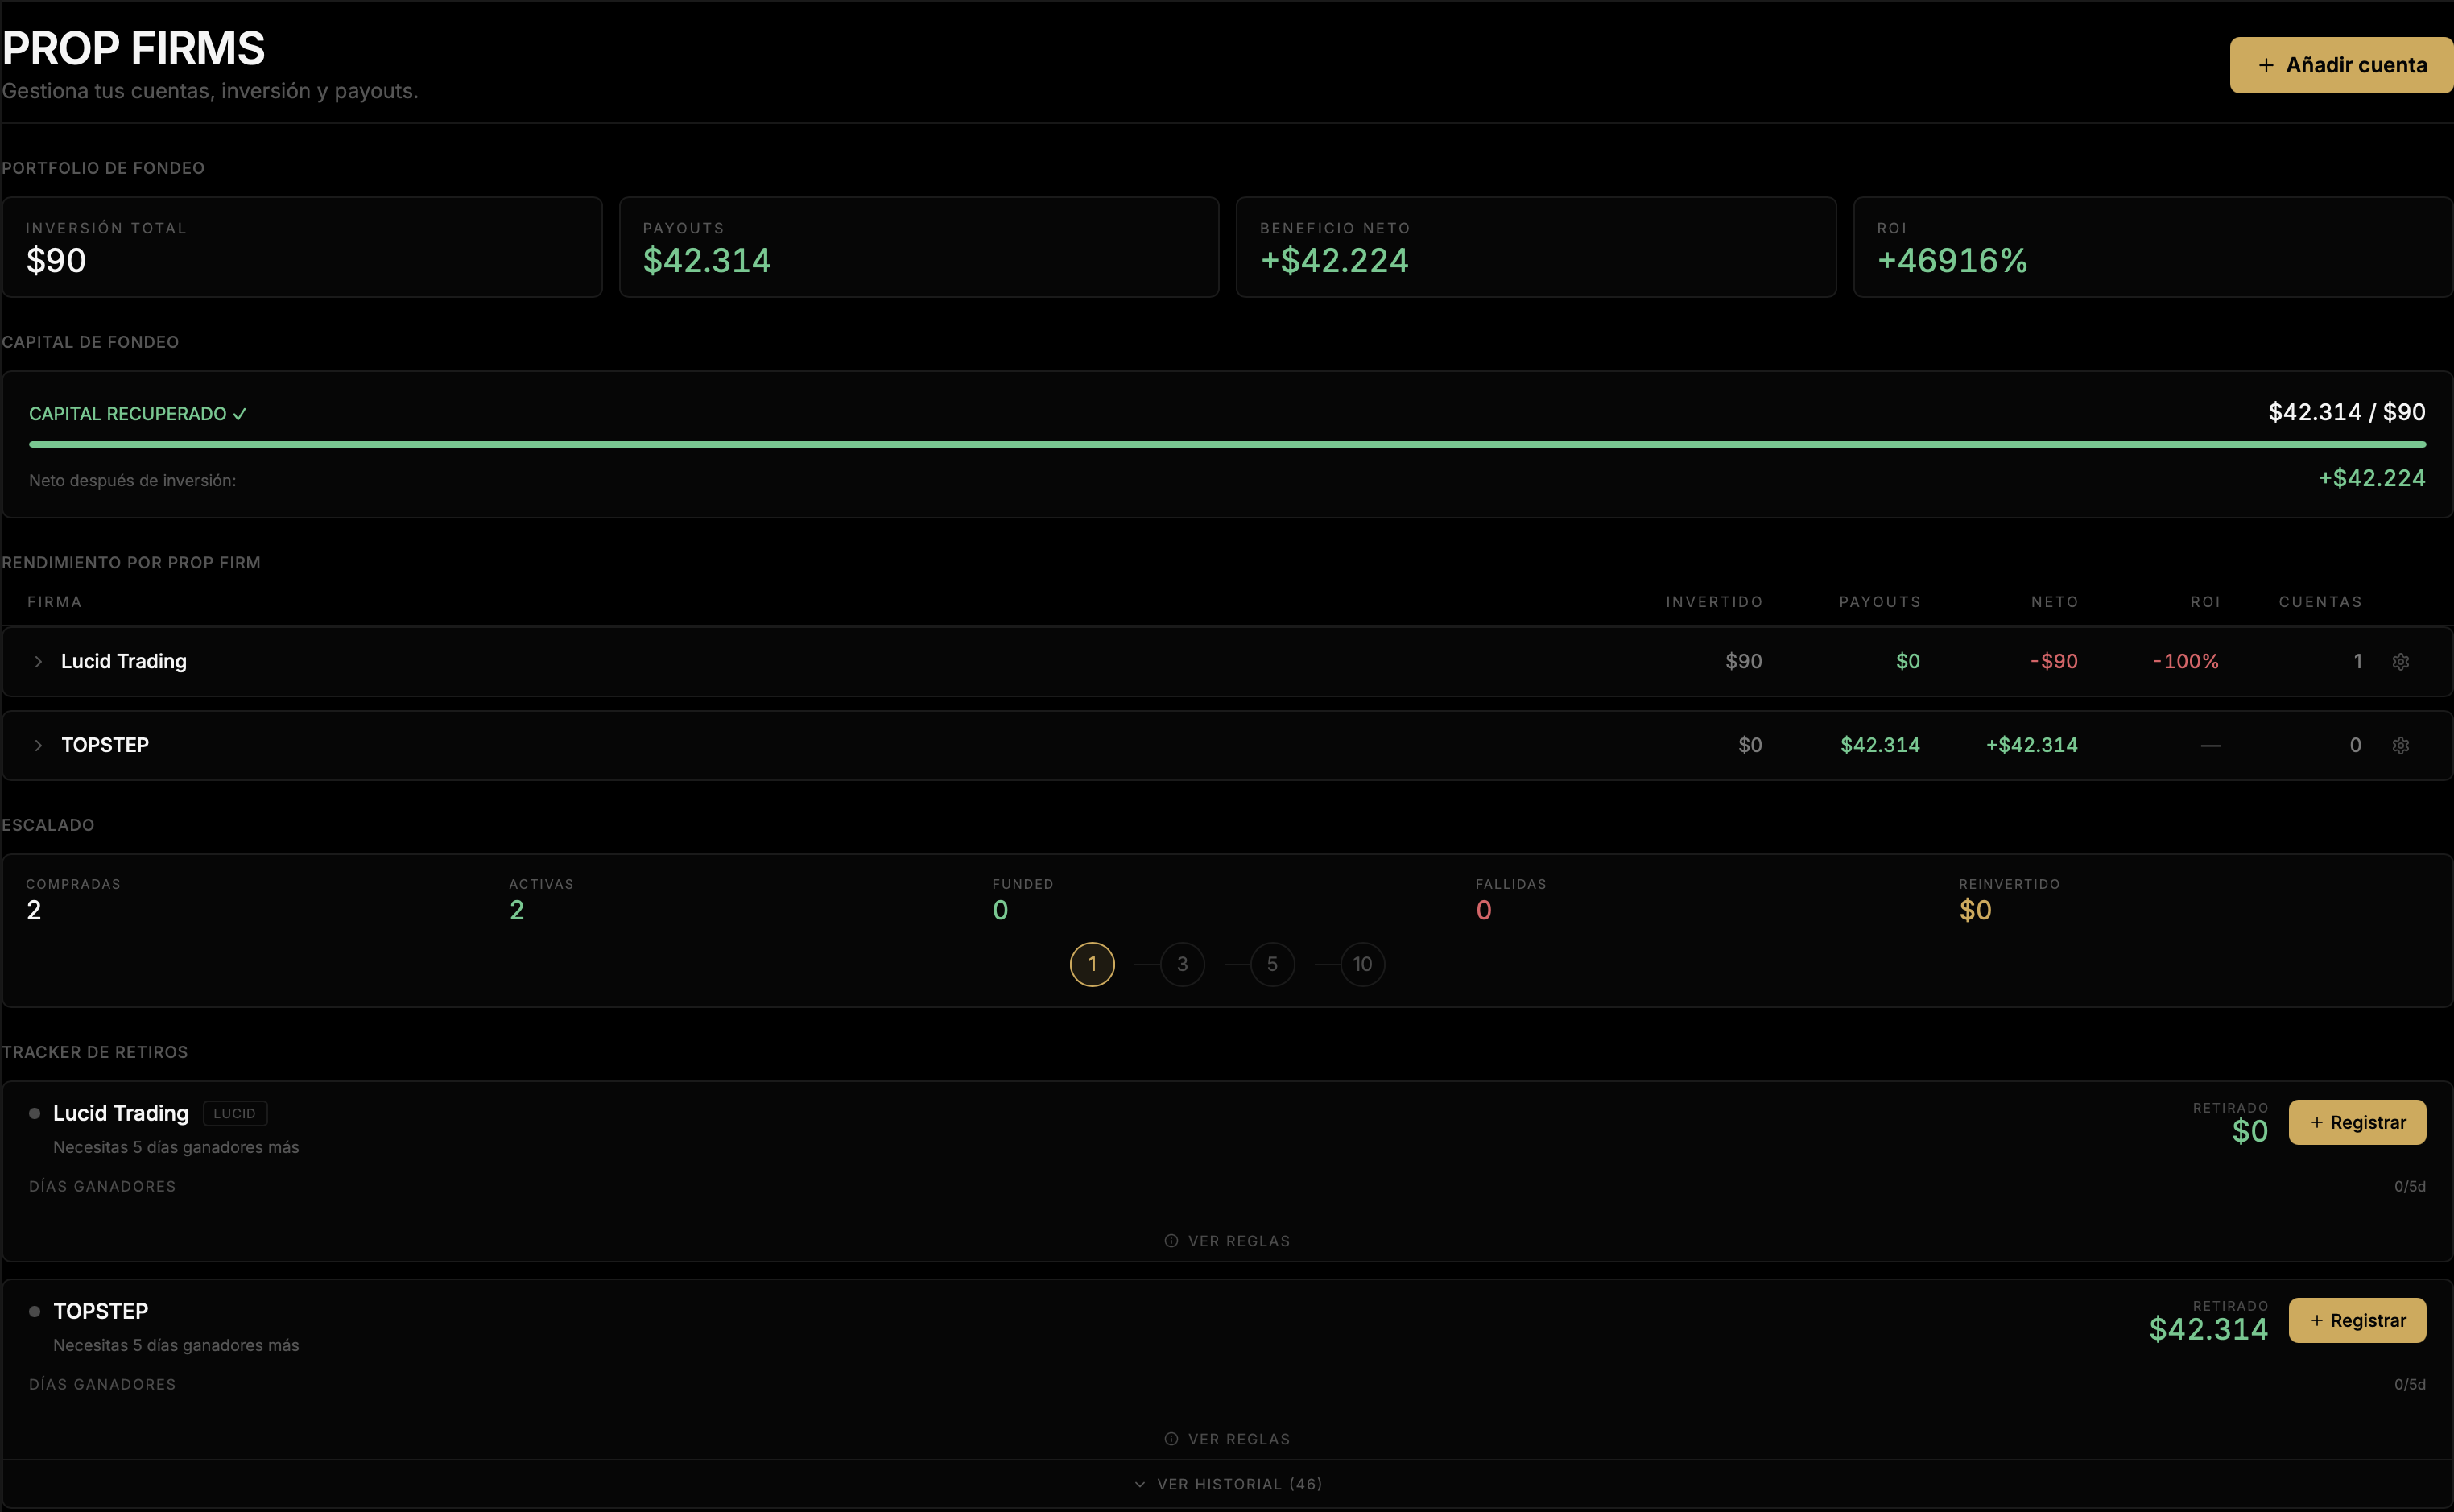Click Lucid Trading's -100% ROI cell
The width and height of the screenshot is (2454, 1512).
(2185, 662)
